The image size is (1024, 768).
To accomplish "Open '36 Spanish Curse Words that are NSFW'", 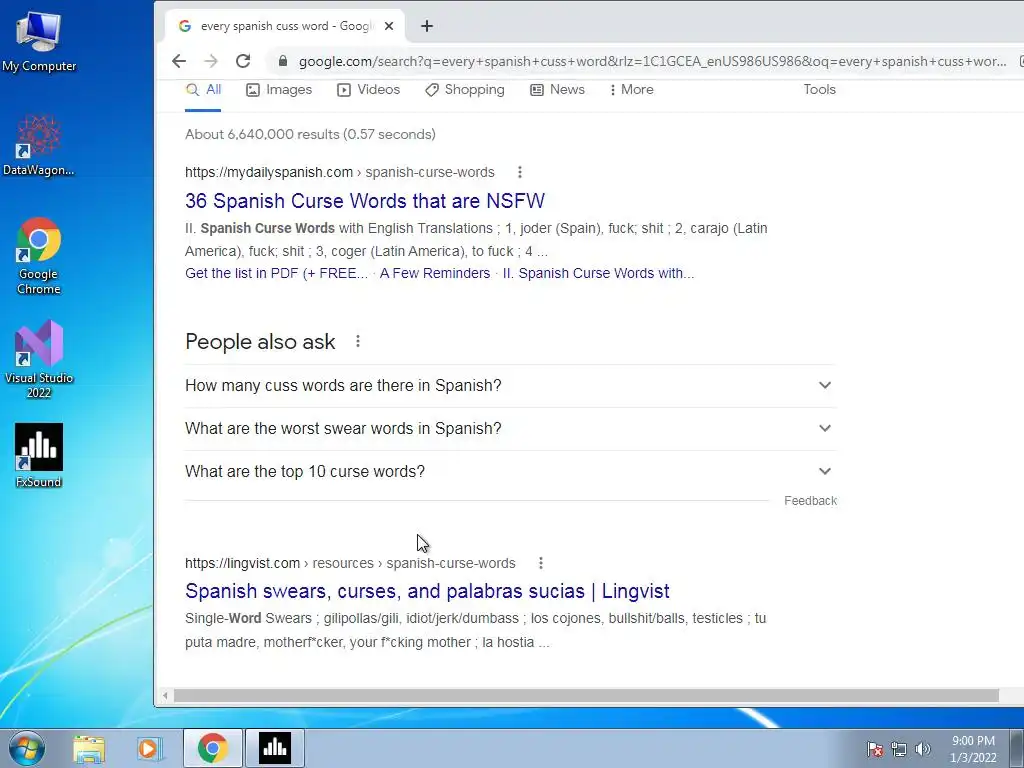I will click(x=364, y=201).
